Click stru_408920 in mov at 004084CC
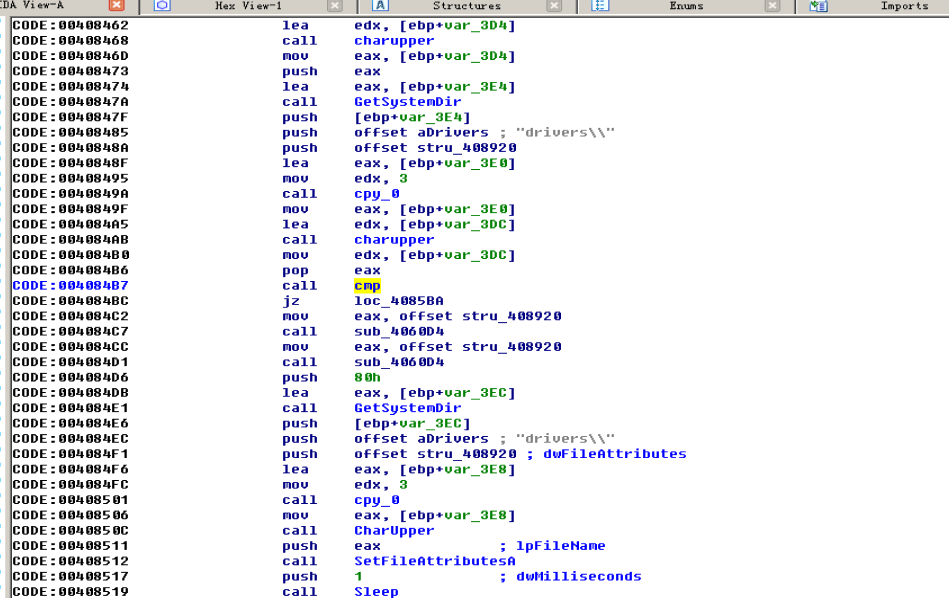Screen dimensions: 949x598 click(511, 347)
